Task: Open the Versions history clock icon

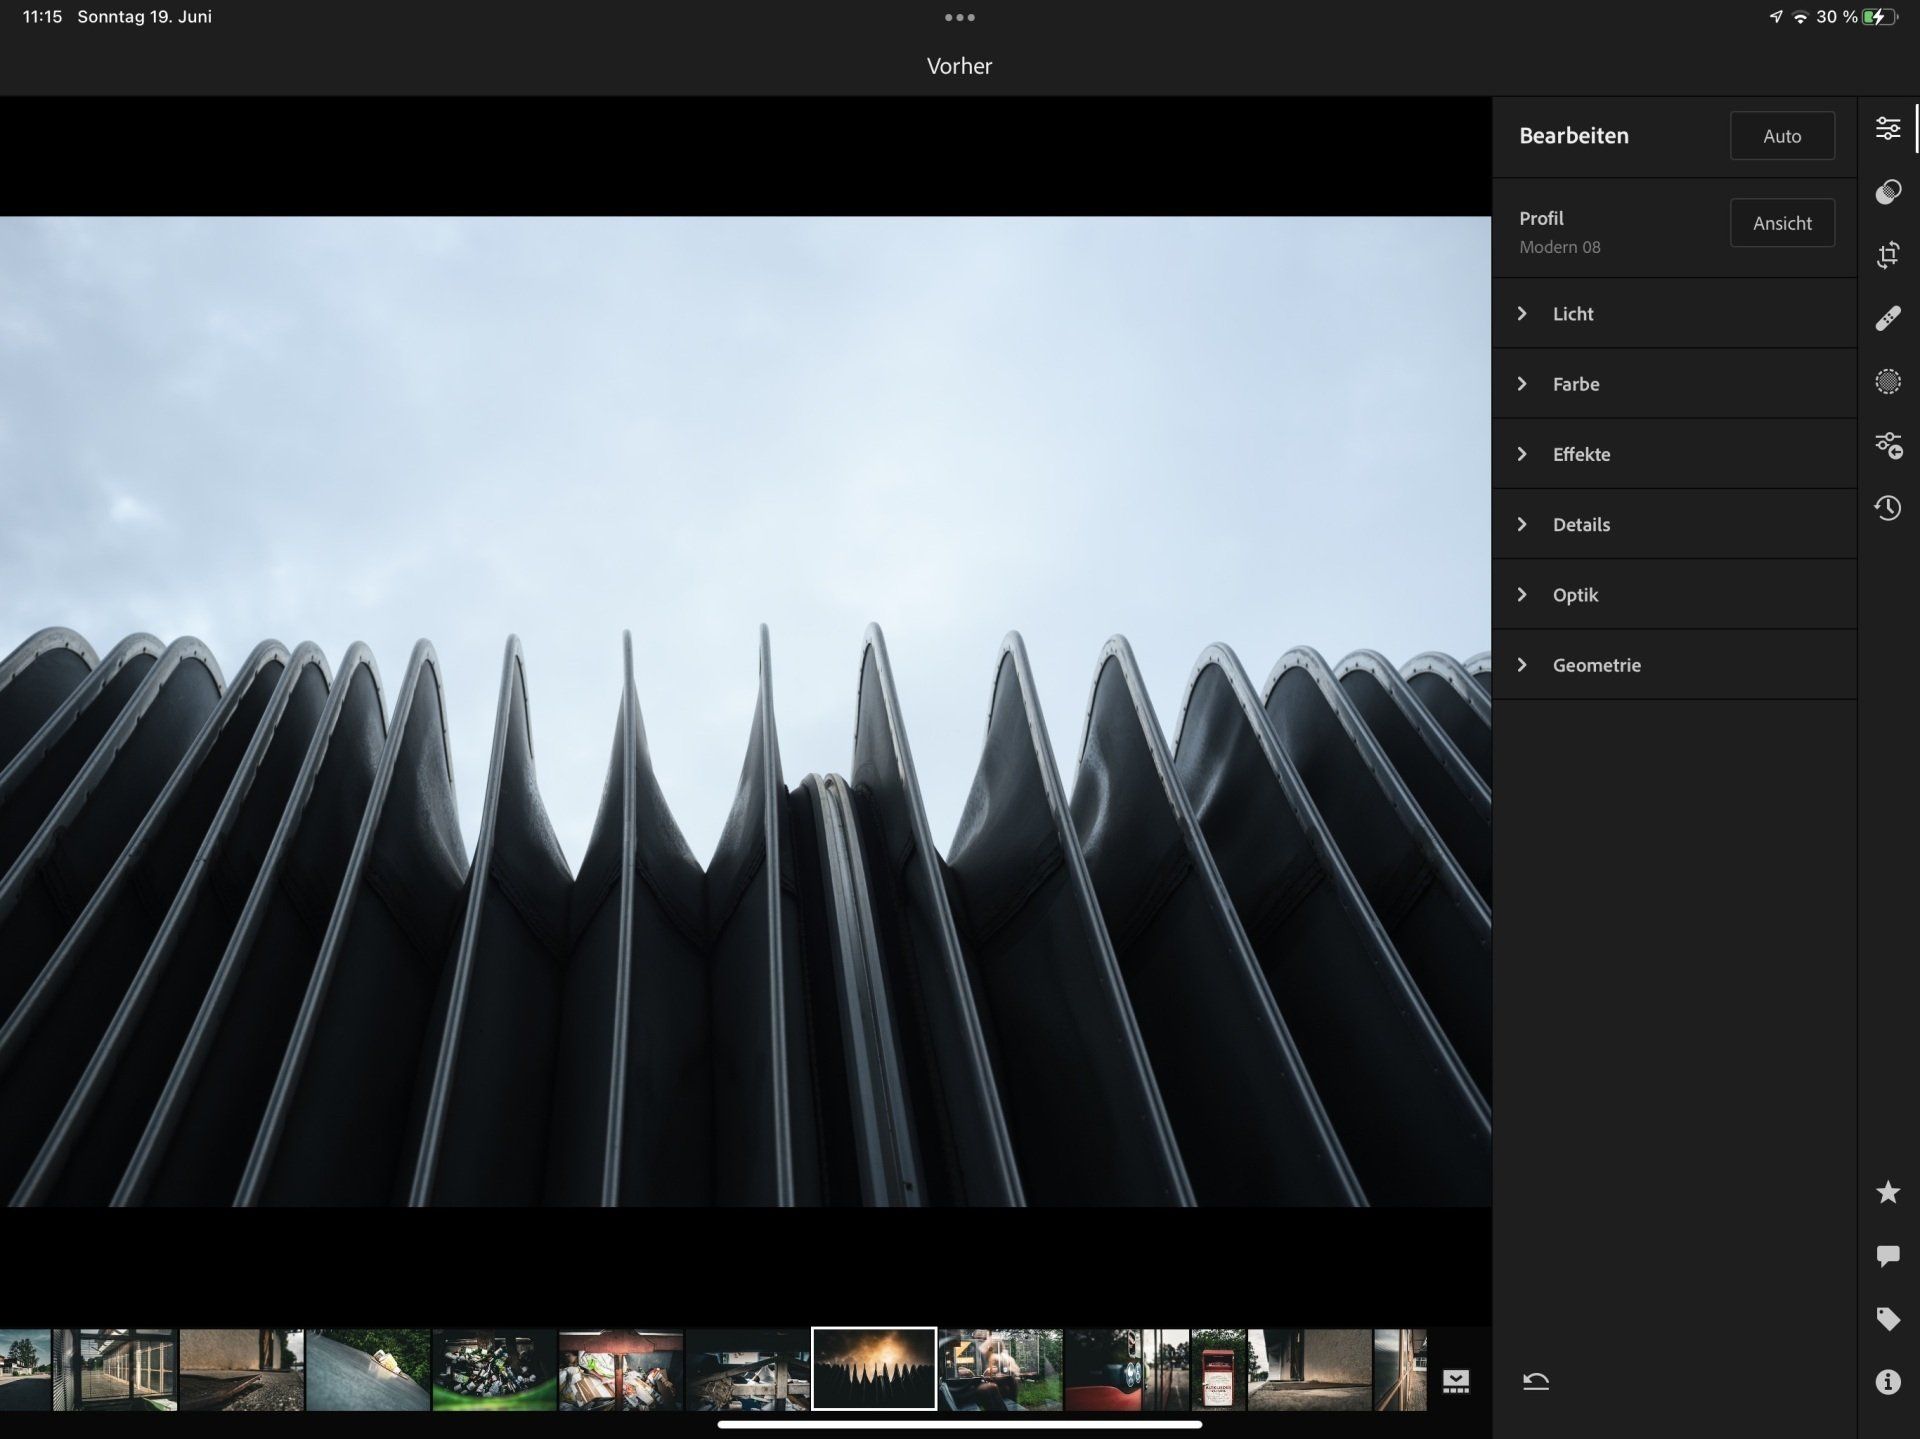Action: 1887,508
